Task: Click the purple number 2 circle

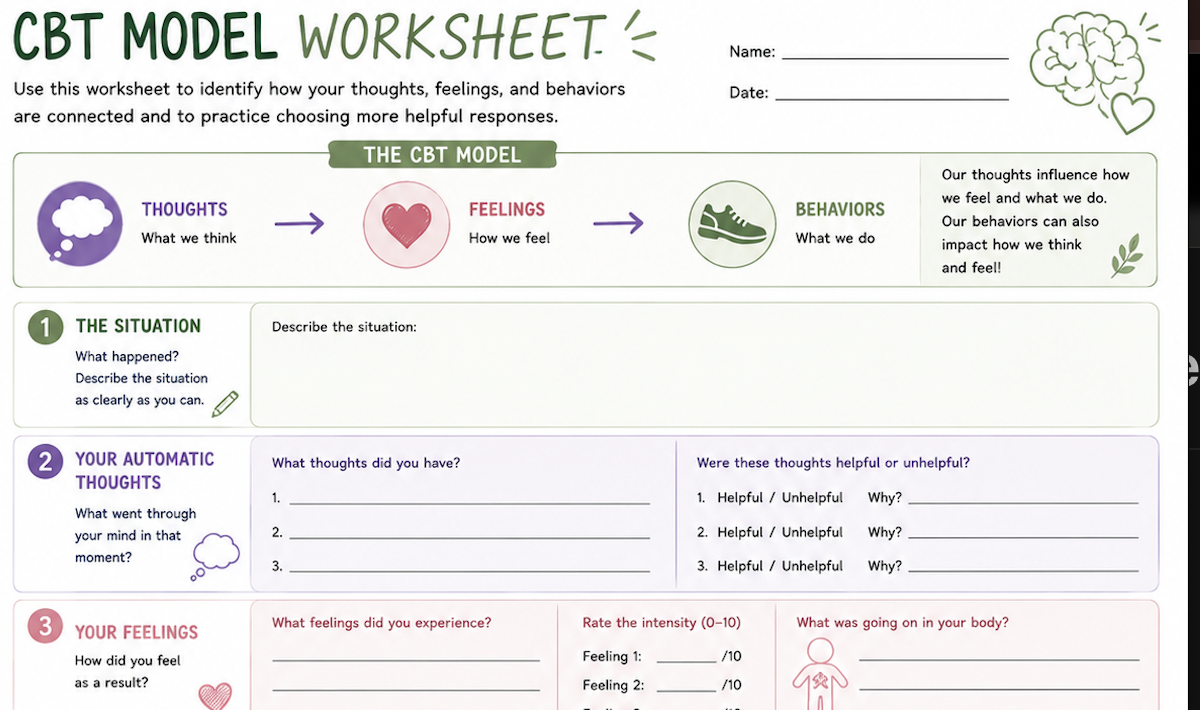Action: click(x=45, y=461)
